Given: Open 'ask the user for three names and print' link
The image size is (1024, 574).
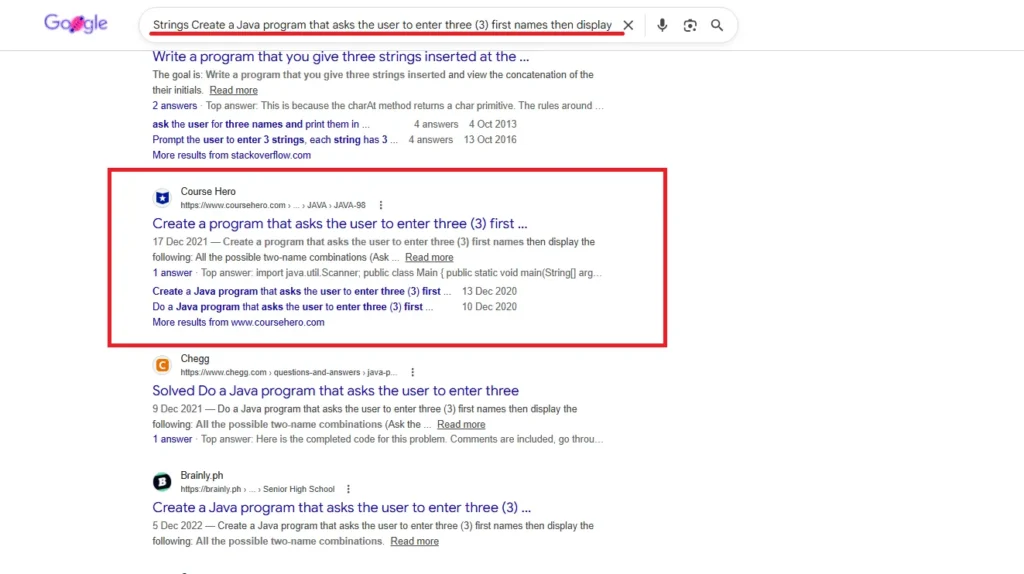Looking at the screenshot, I should [261, 123].
